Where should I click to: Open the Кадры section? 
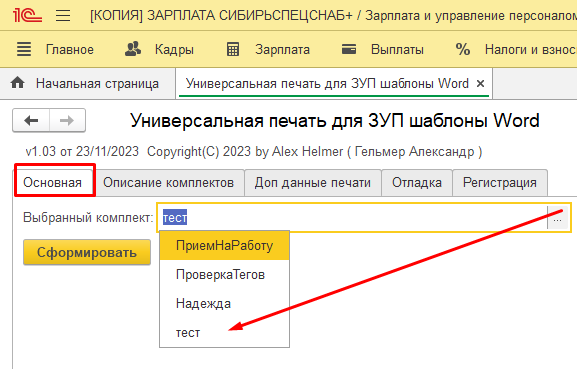tap(174, 49)
